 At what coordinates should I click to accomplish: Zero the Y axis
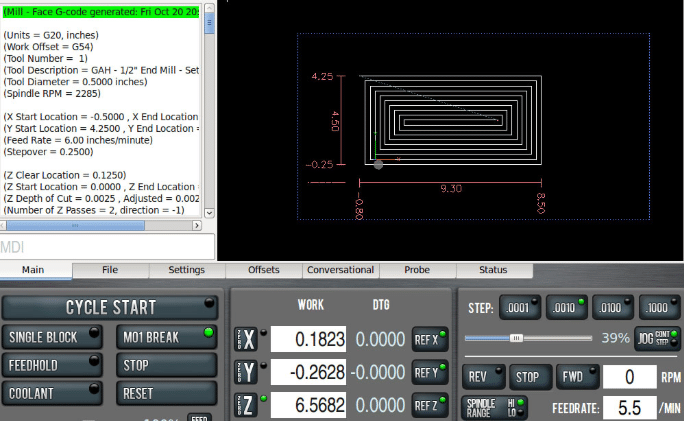tap(246, 372)
